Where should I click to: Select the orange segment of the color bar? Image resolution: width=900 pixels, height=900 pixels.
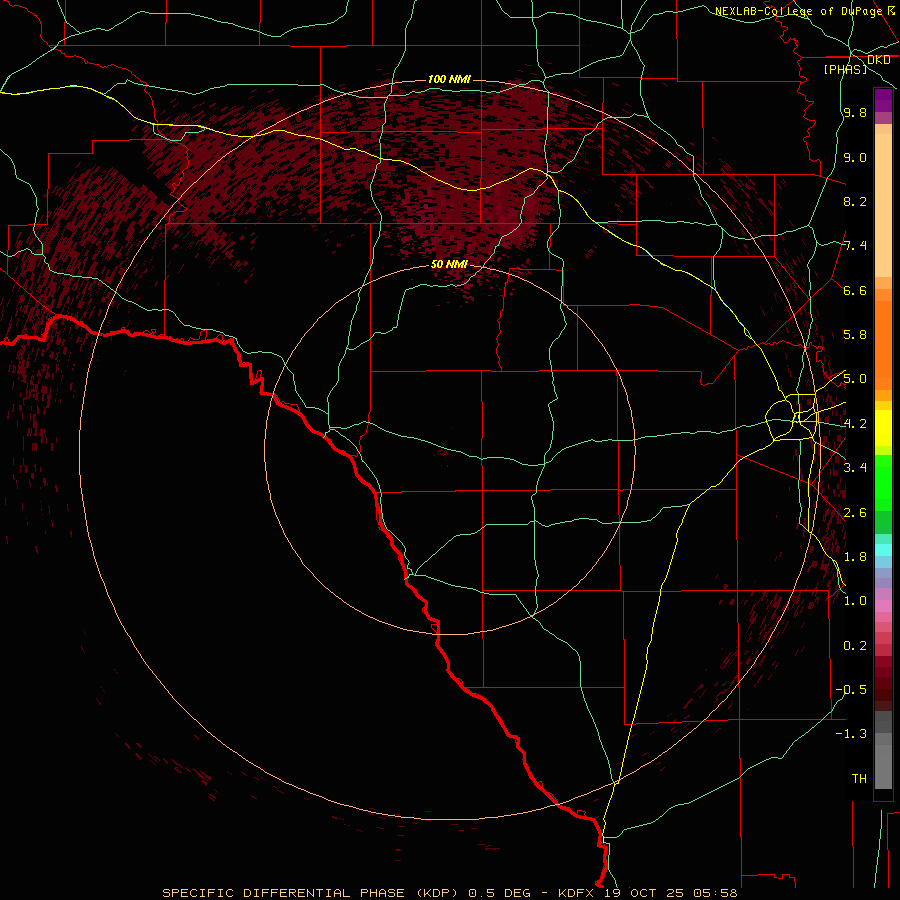click(x=883, y=346)
